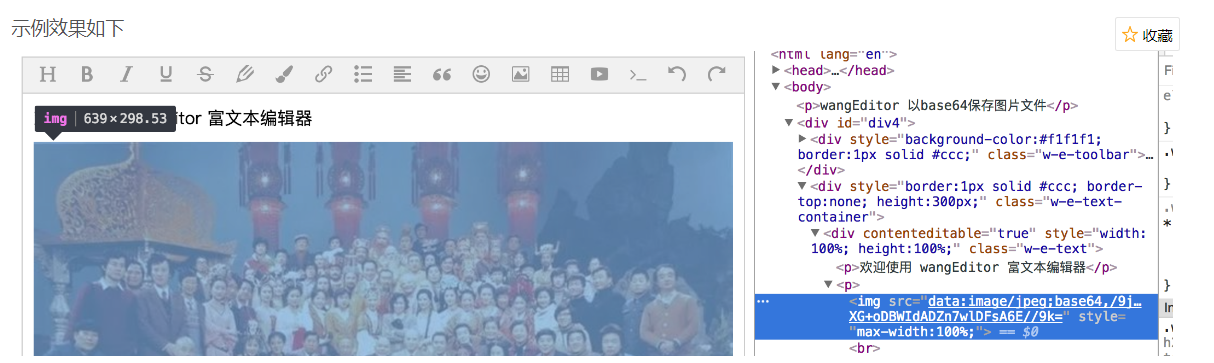Screen dimensions: 1214x363
Task: Insert a hyperlink with link icon
Action: (x=323, y=74)
